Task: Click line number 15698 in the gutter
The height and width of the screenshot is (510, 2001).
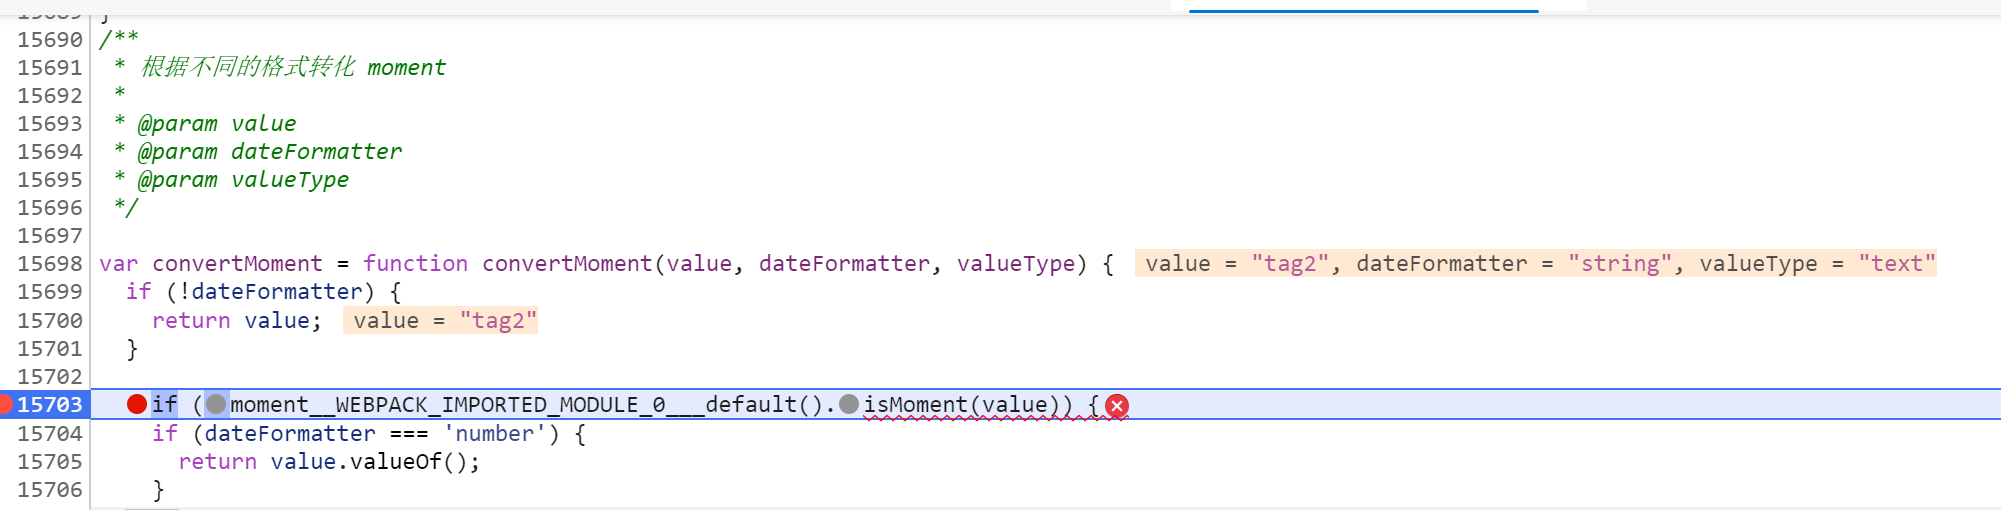Action: click(x=49, y=263)
